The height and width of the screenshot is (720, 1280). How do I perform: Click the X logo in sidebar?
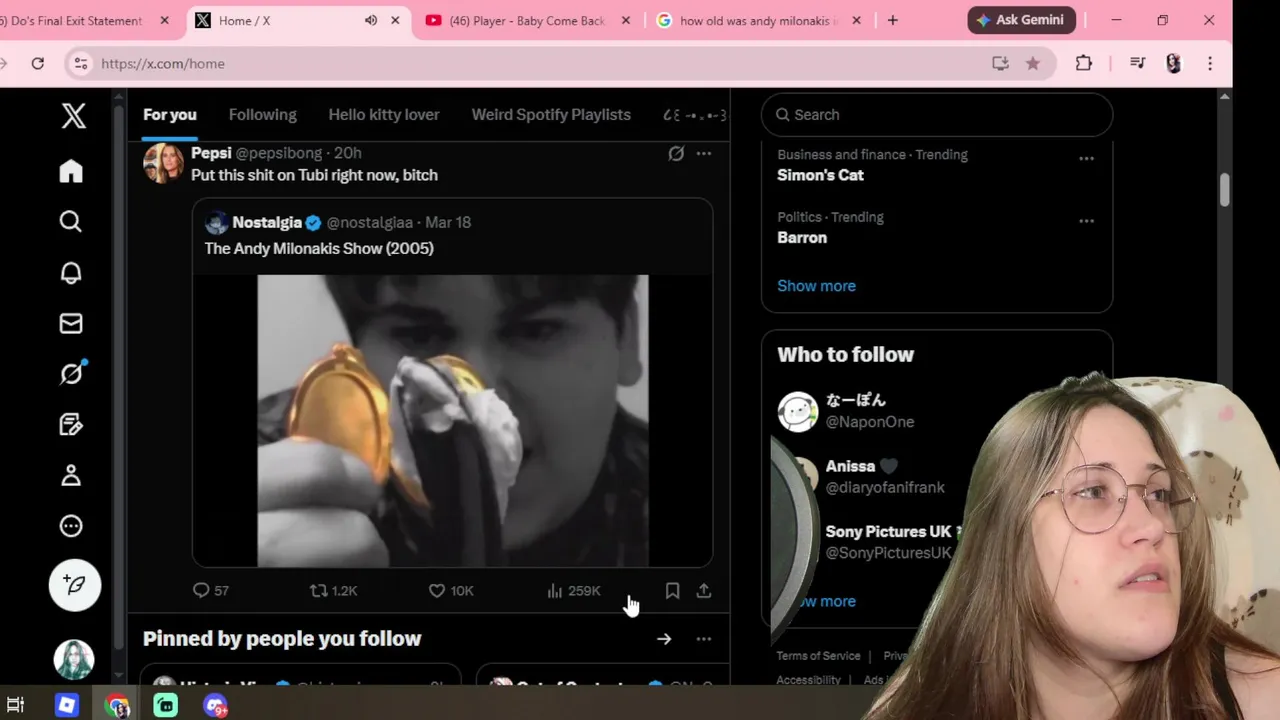pos(73,116)
